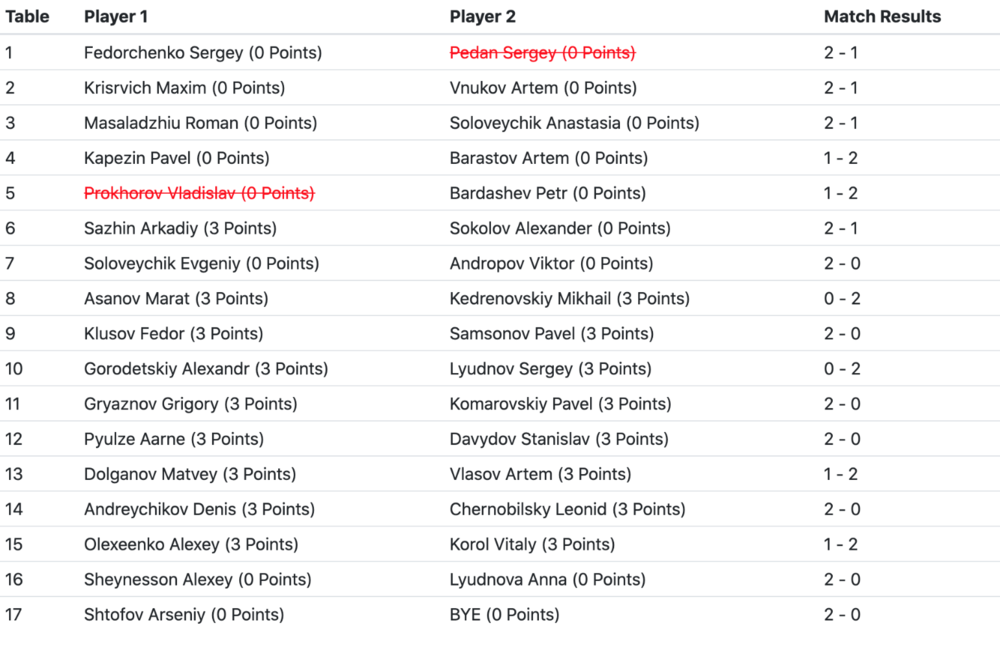Click Soloveychik Anastasia player cell
Image resolution: width=1000 pixels, height=647 pixels.
tap(574, 123)
